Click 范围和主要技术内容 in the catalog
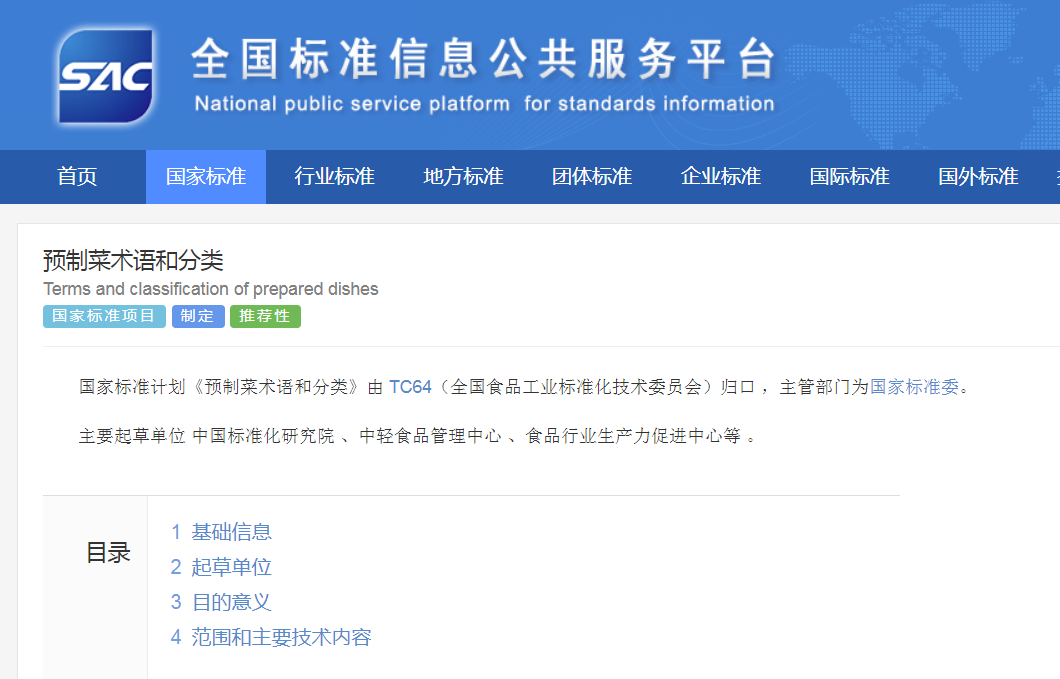Screen dimensions: 1060x679 (x=280, y=636)
